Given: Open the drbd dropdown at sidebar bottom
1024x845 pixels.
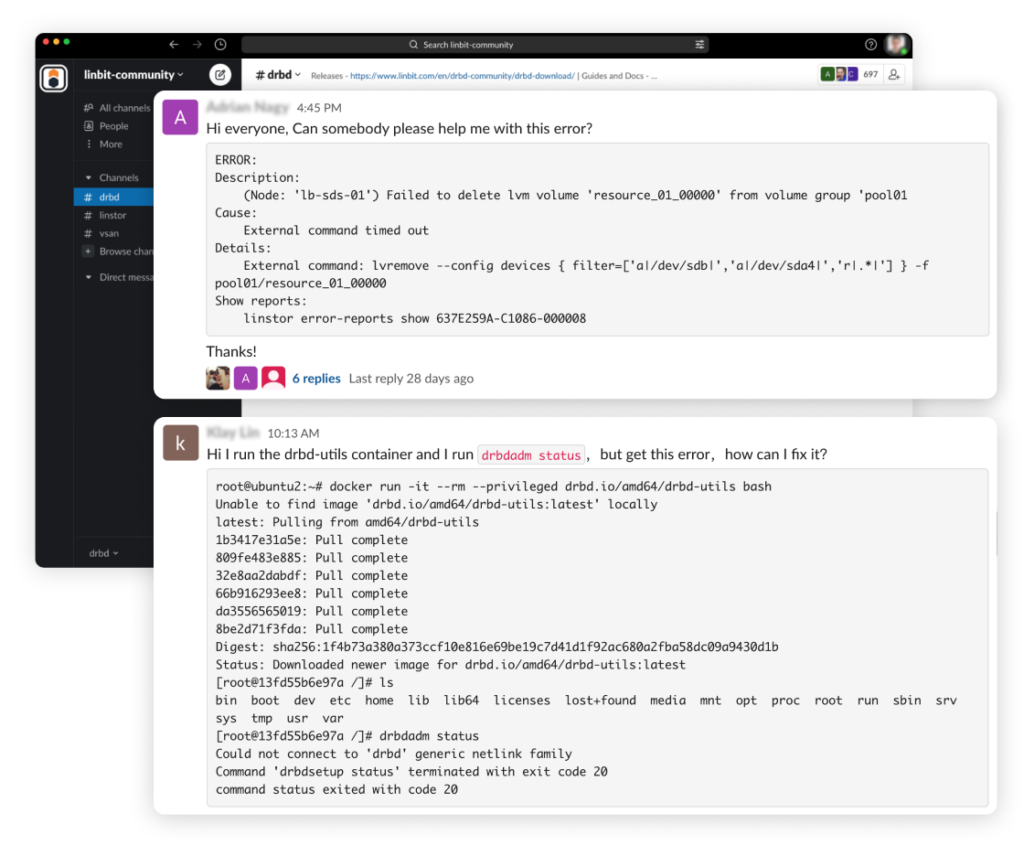Looking at the screenshot, I should point(104,553).
